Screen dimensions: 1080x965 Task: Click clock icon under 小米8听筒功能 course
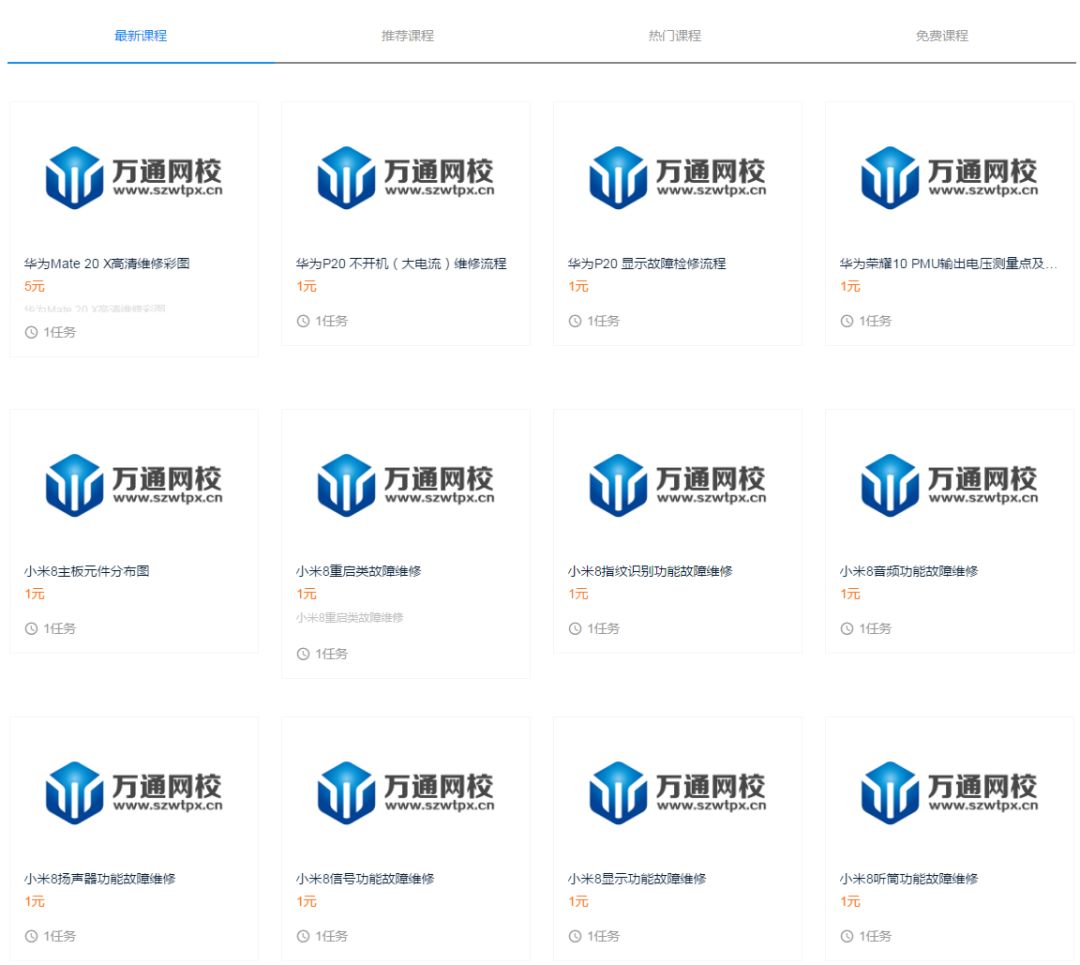pyautogui.click(x=847, y=936)
